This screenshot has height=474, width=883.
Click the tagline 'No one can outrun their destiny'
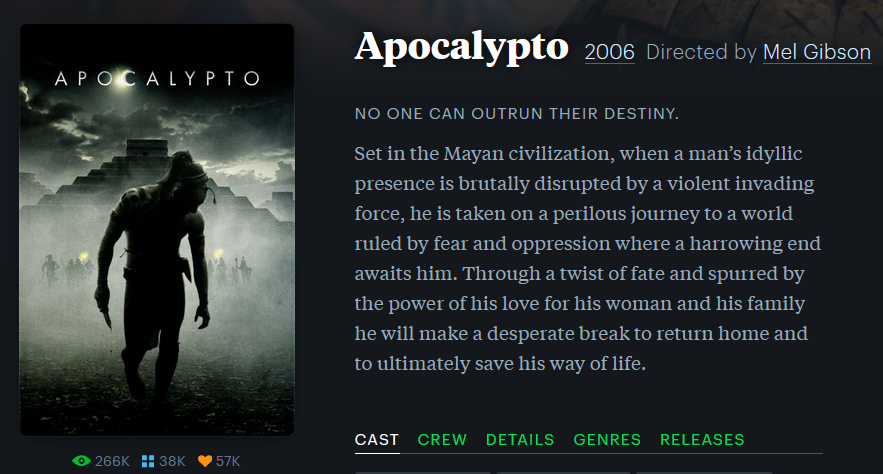516,114
